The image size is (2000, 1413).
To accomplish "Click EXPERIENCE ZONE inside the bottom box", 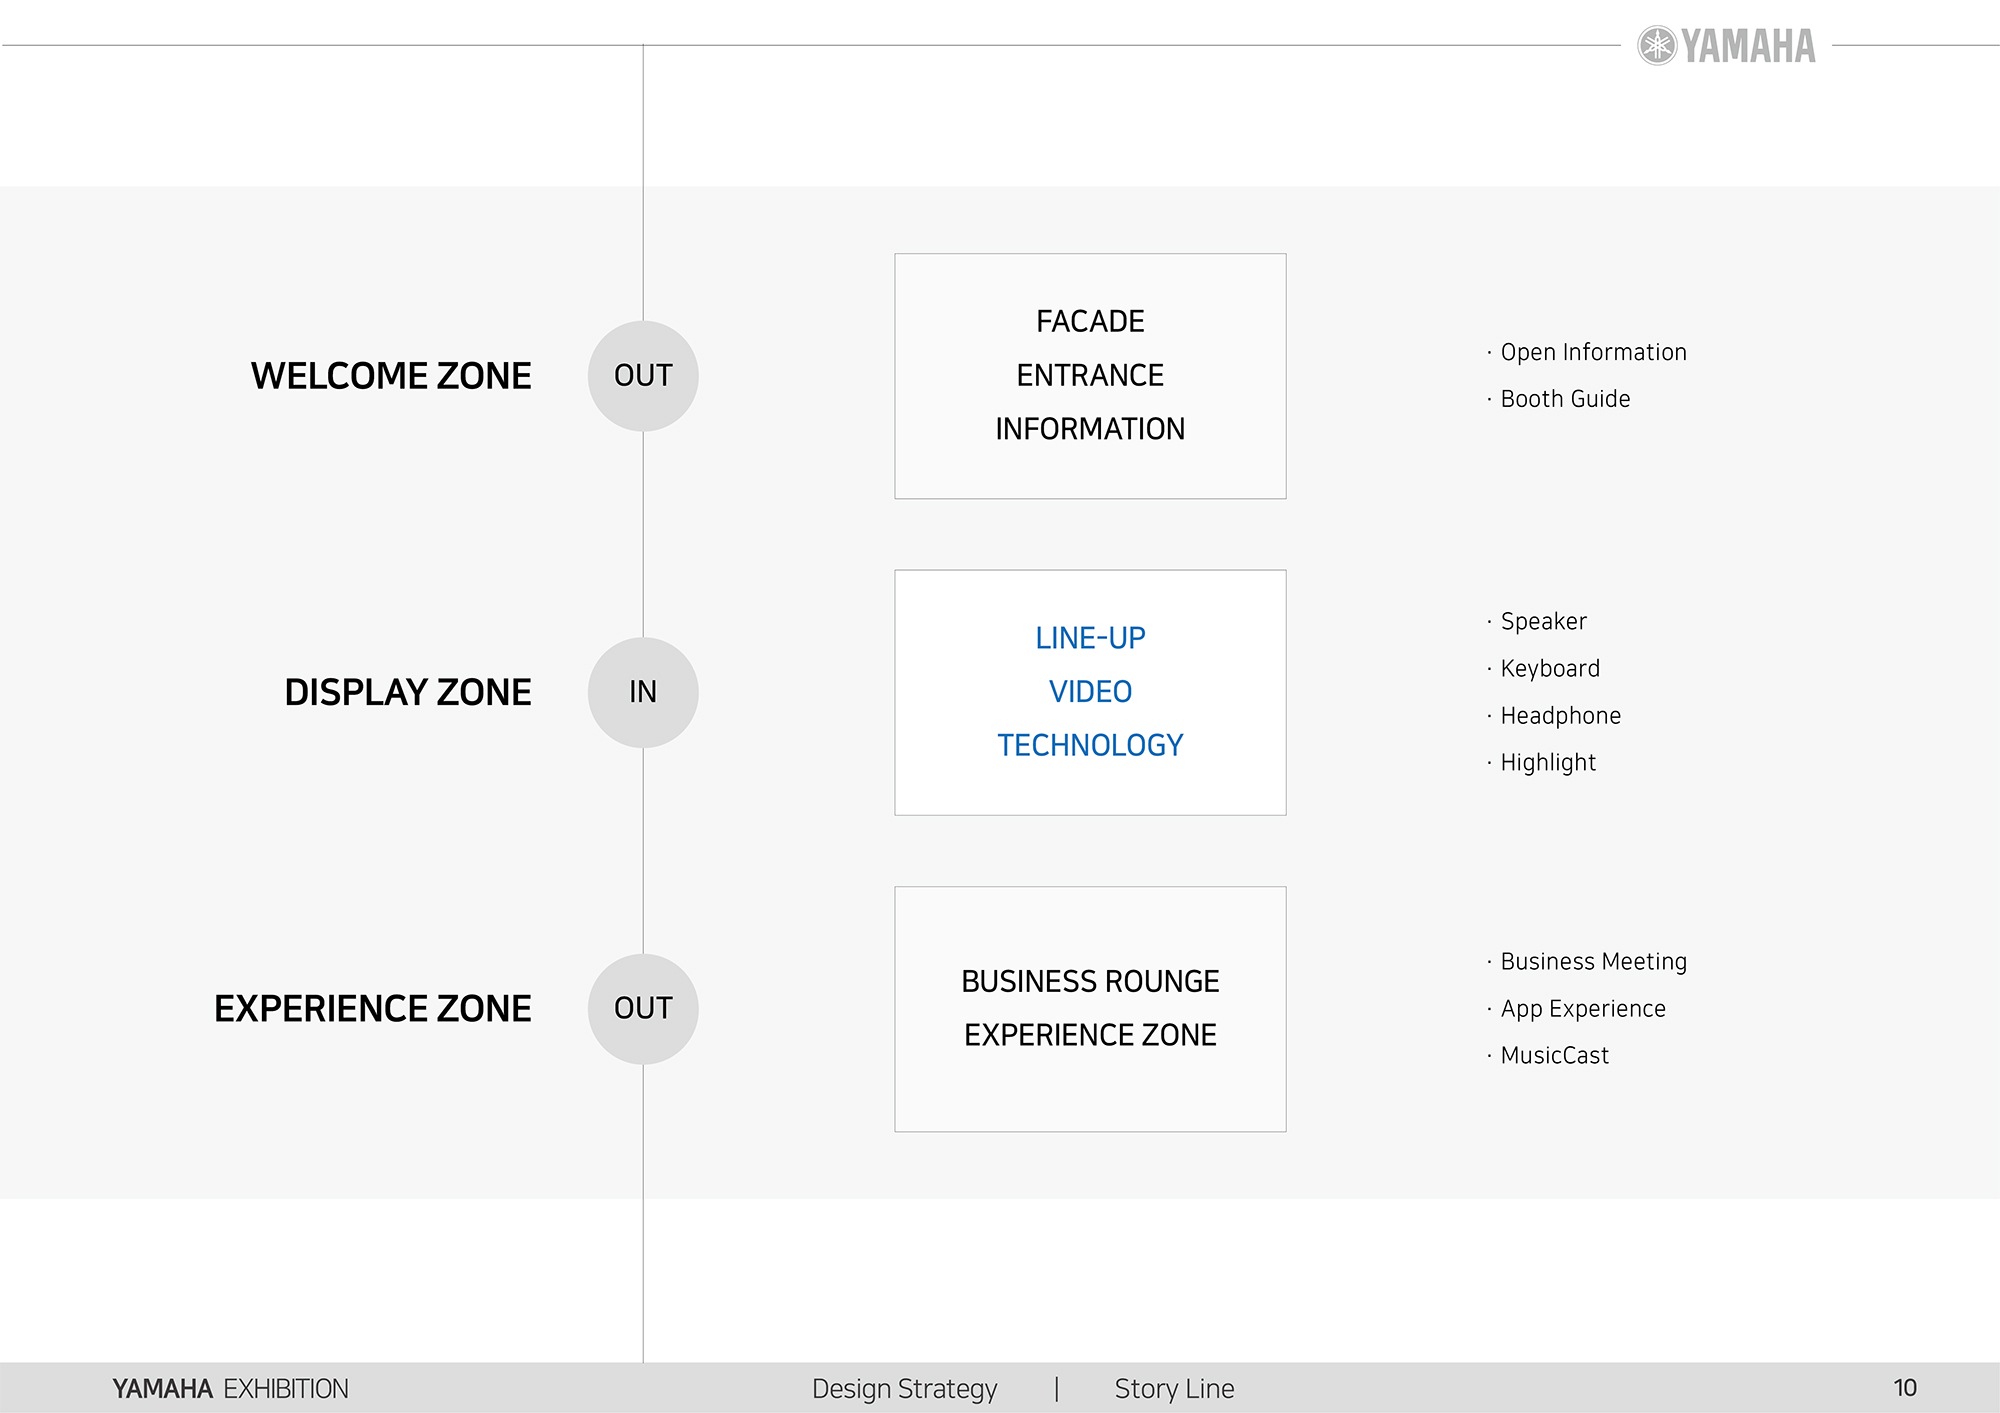I will click(x=1090, y=1035).
